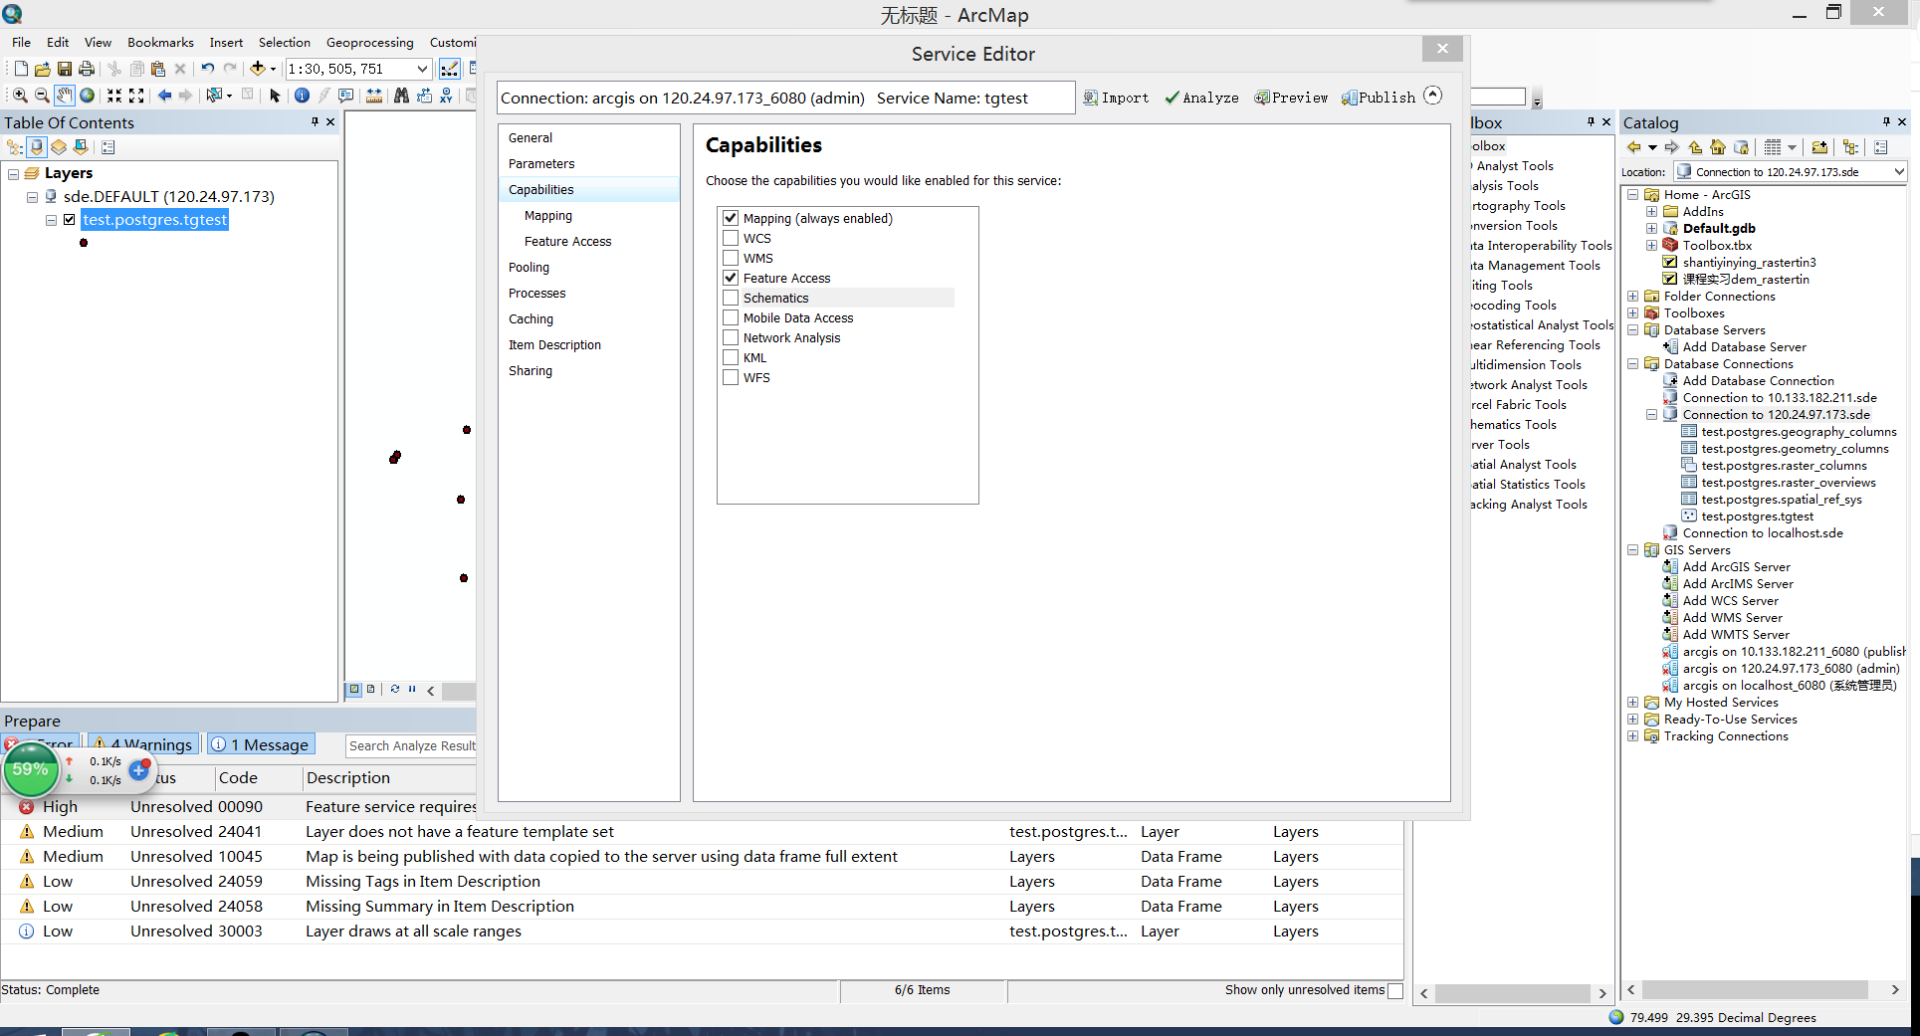The image size is (1920, 1036).
Task: Click the Preview button in Service Editor
Action: (x=1291, y=98)
